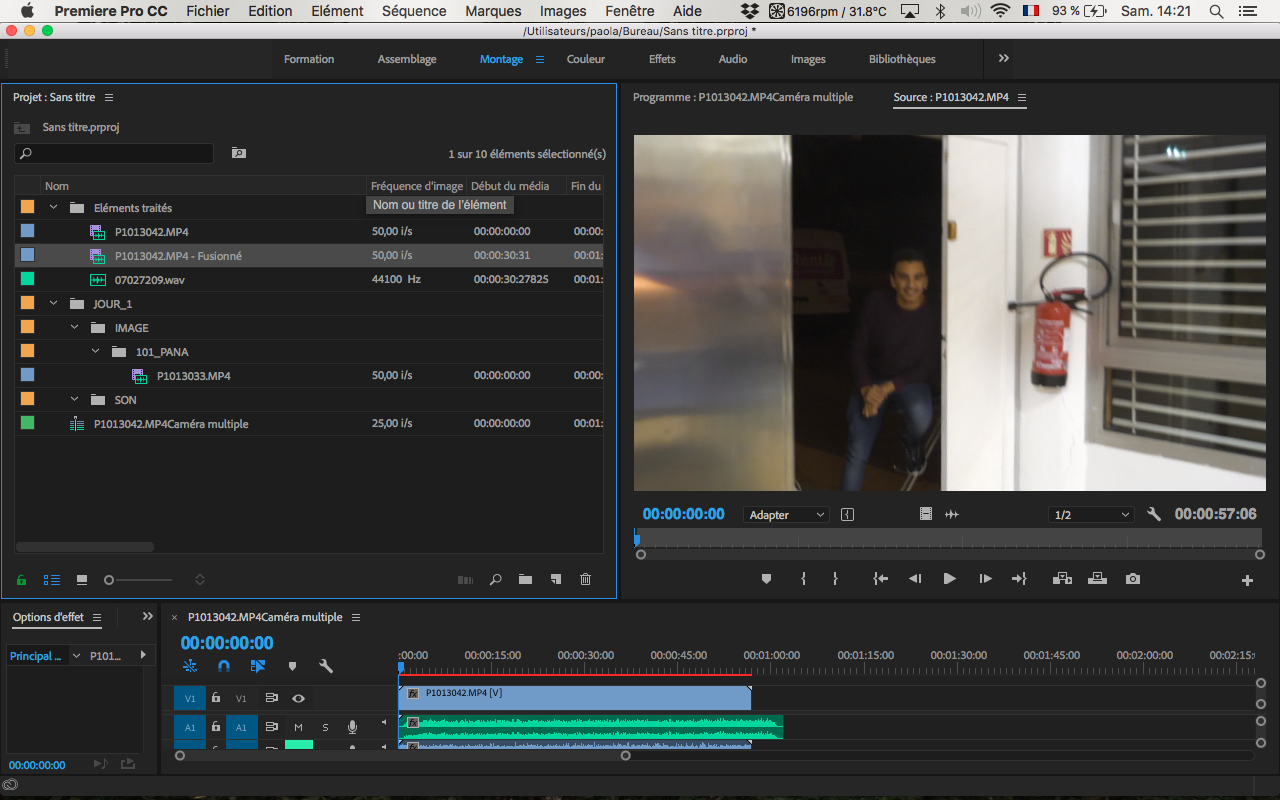The image size is (1280, 800).
Task: Set the Mark In point in Source monitor
Action: click(x=803, y=579)
